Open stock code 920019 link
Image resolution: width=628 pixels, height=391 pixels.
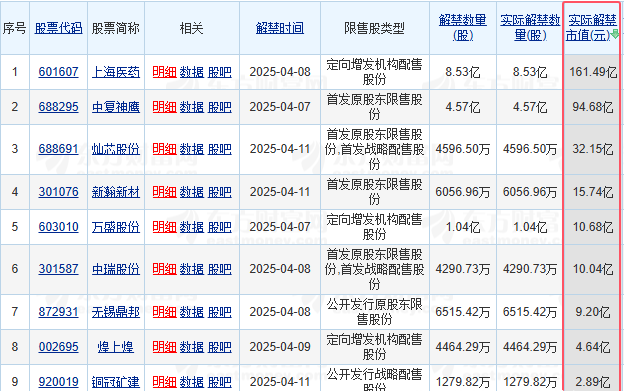pyautogui.click(x=58, y=382)
